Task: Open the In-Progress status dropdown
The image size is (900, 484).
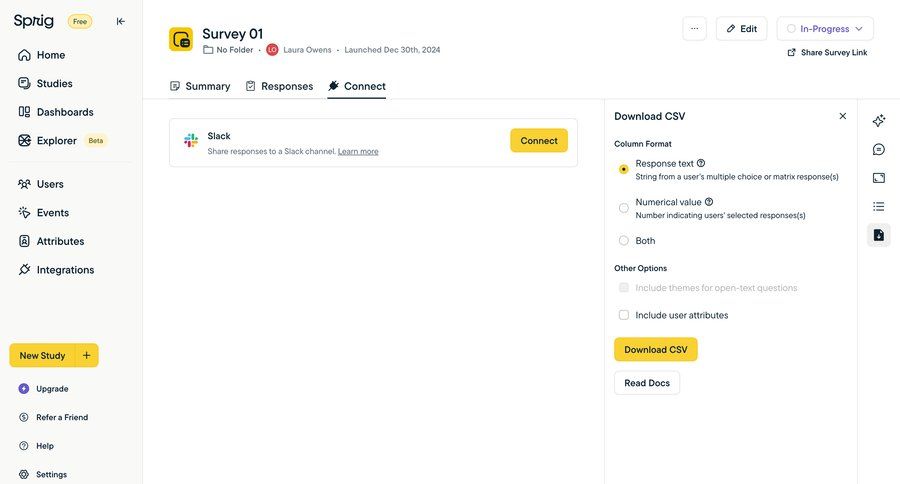Action: [824, 29]
